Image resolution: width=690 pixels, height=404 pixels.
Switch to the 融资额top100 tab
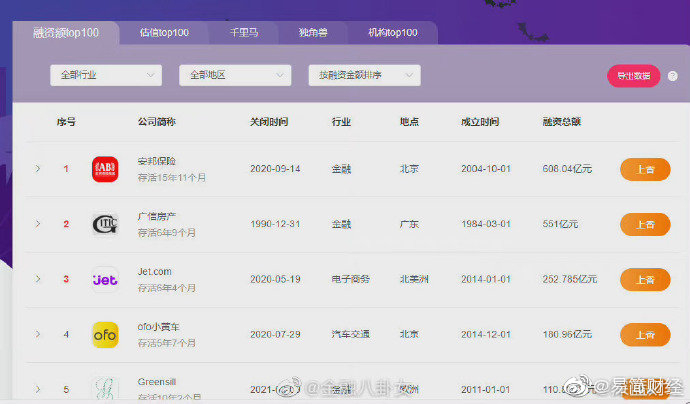pyautogui.click(x=66, y=33)
